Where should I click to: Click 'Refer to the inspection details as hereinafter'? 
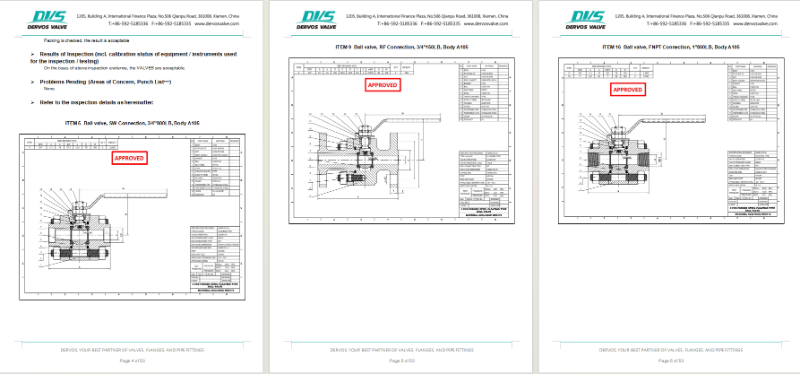point(96,103)
